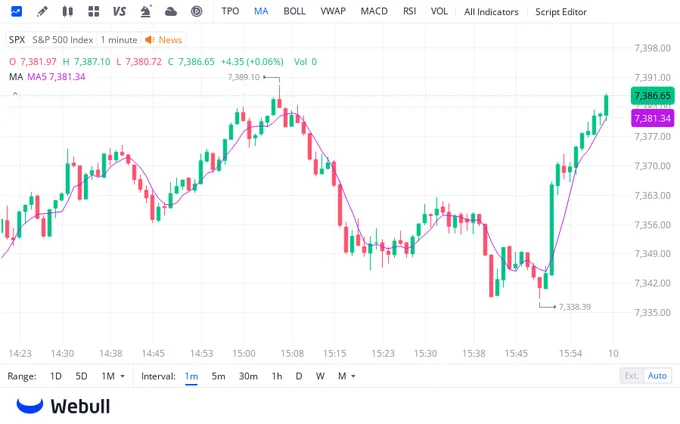Choose the candlestick style icon
This screenshot has width=680, height=424.
pyautogui.click(x=67, y=11)
